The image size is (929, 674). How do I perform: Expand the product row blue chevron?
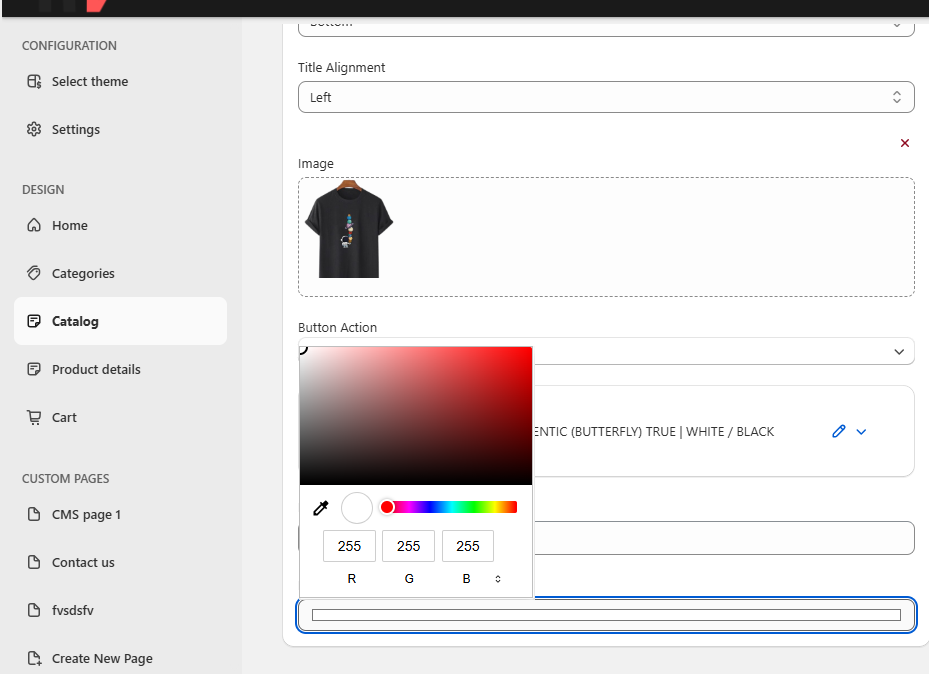[861, 432]
